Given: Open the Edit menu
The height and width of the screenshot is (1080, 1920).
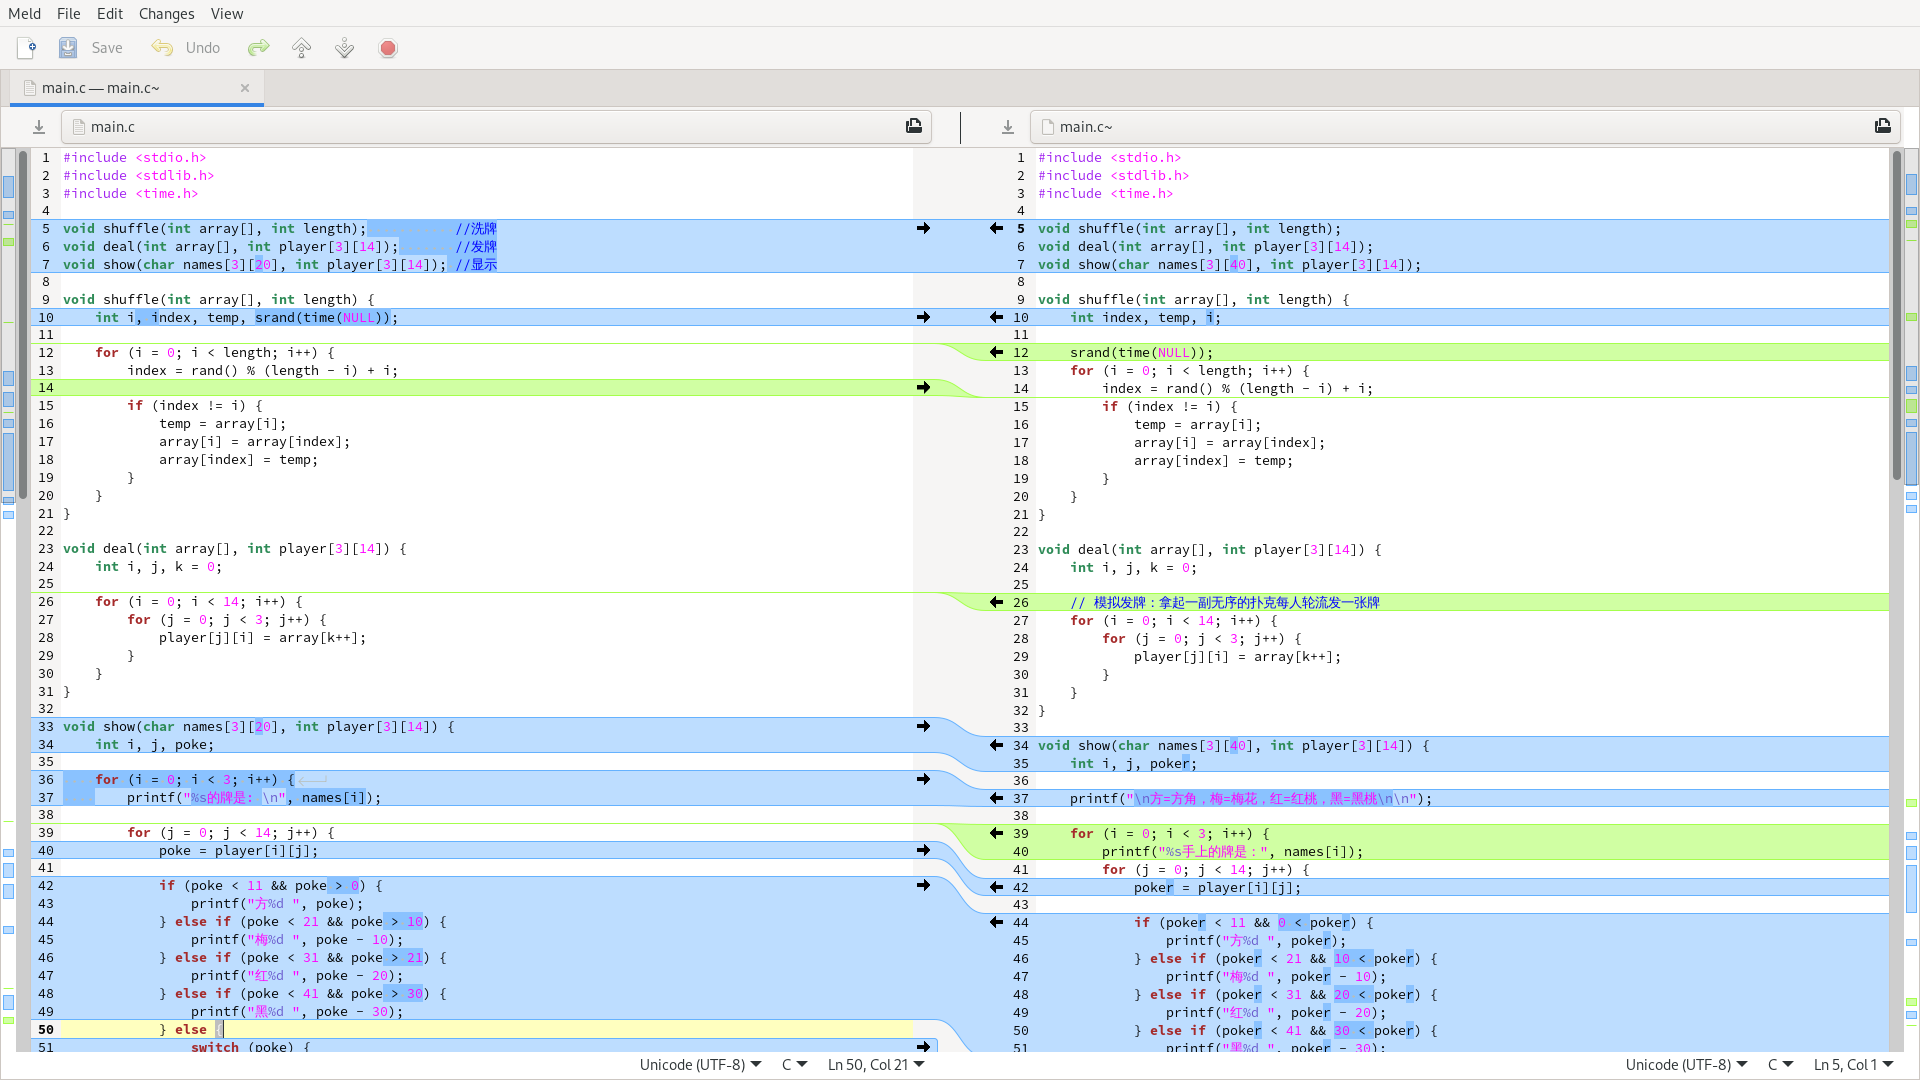Looking at the screenshot, I should click(x=110, y=13).
